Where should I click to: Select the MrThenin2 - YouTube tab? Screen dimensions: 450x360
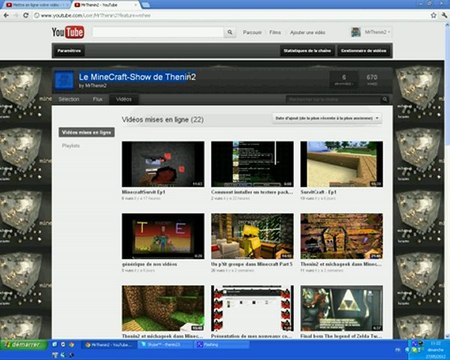[105, 5]
